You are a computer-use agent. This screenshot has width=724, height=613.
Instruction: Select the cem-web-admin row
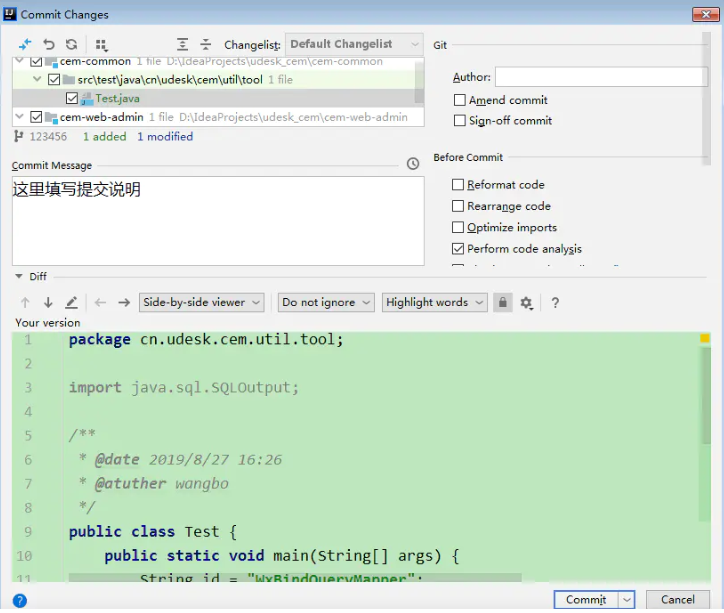click(x=218, y=117)
